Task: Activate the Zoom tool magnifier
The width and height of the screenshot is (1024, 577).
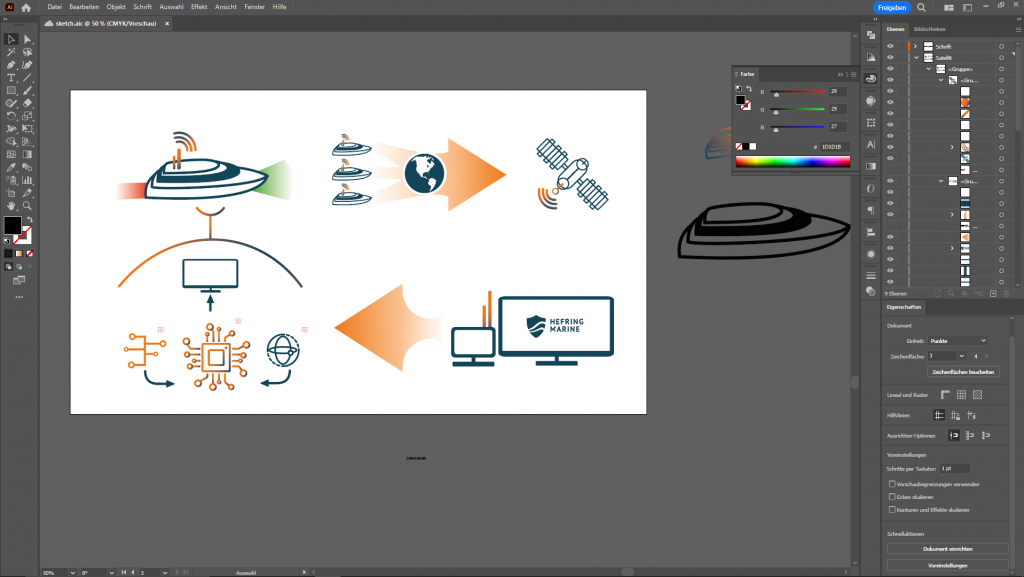Action: [x=27, y=204]
